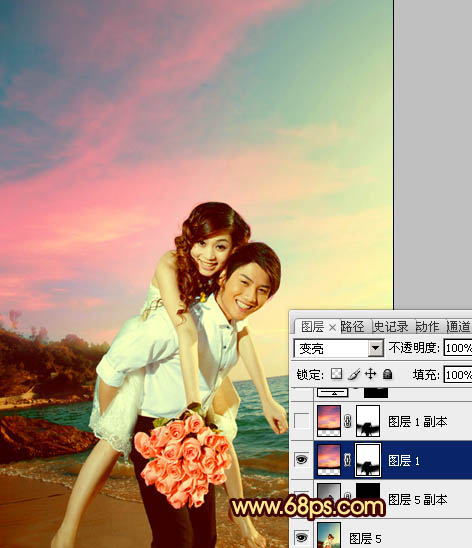The width and height of the screenshot is (472, 548).
Task: Select layer name 图层 5 副本
Action: tap(417, 499)
